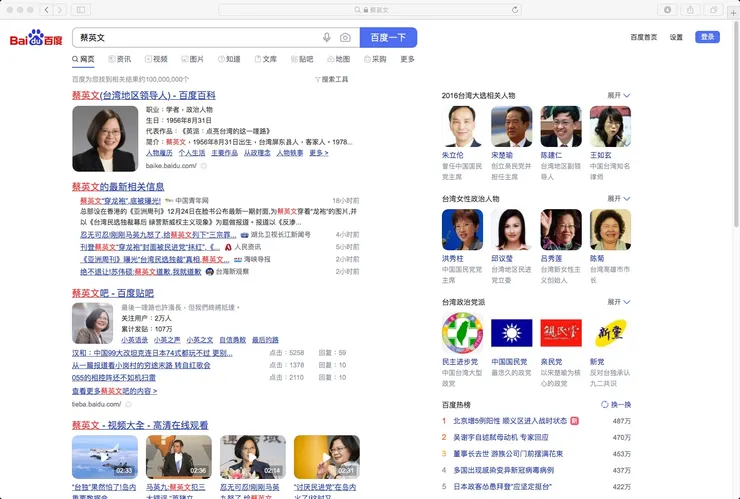Click the Baidu logo
Screen dimensions: 740x499
[36, 38]
